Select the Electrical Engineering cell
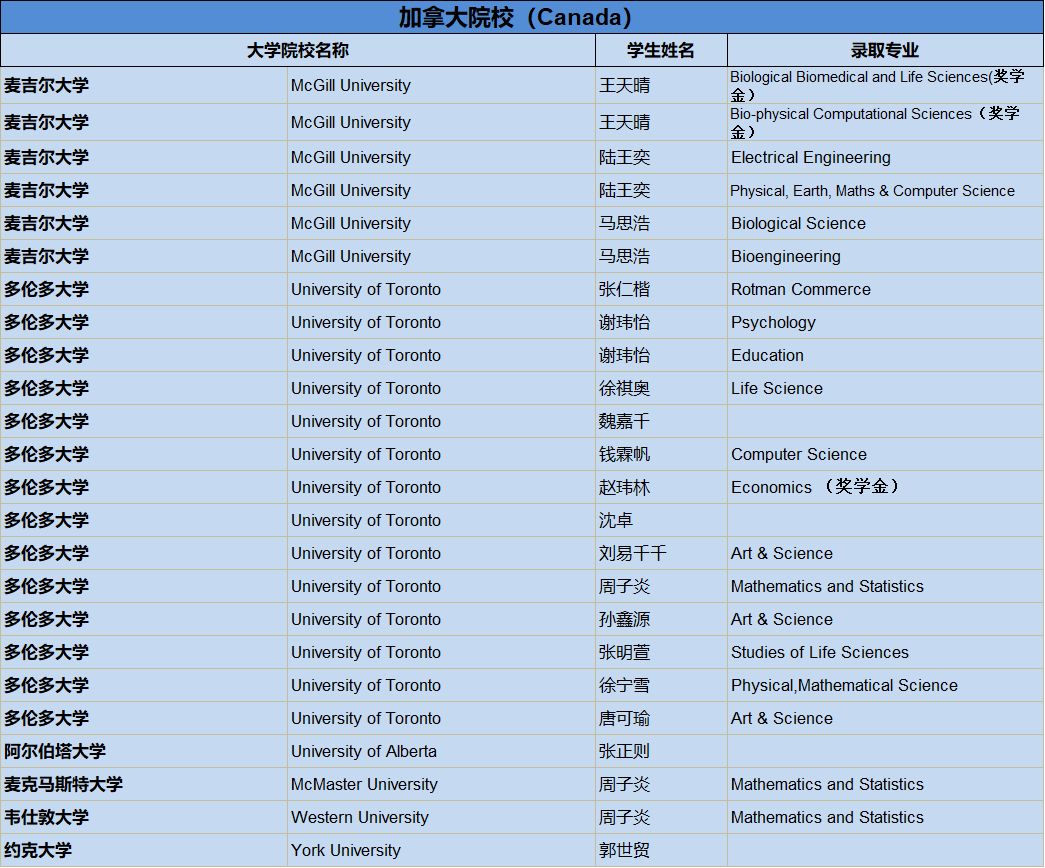This screenshot has height=868, width=1045. coord(885,157)
